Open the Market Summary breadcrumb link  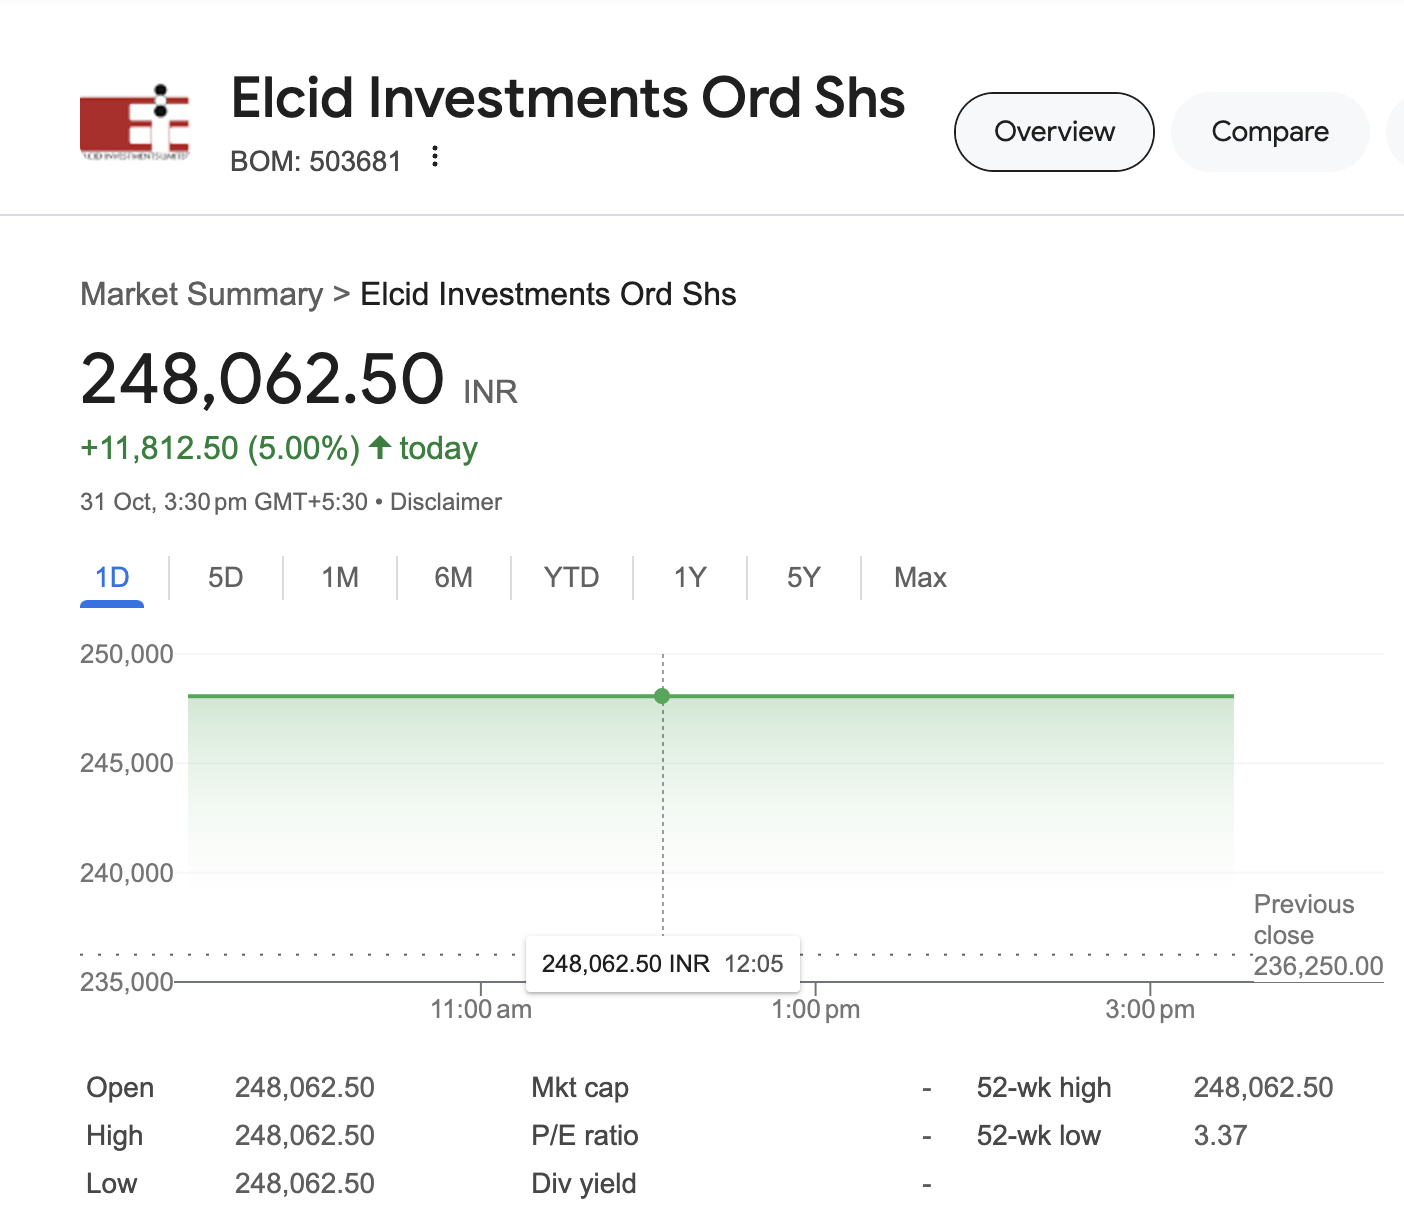coord(202,294)
